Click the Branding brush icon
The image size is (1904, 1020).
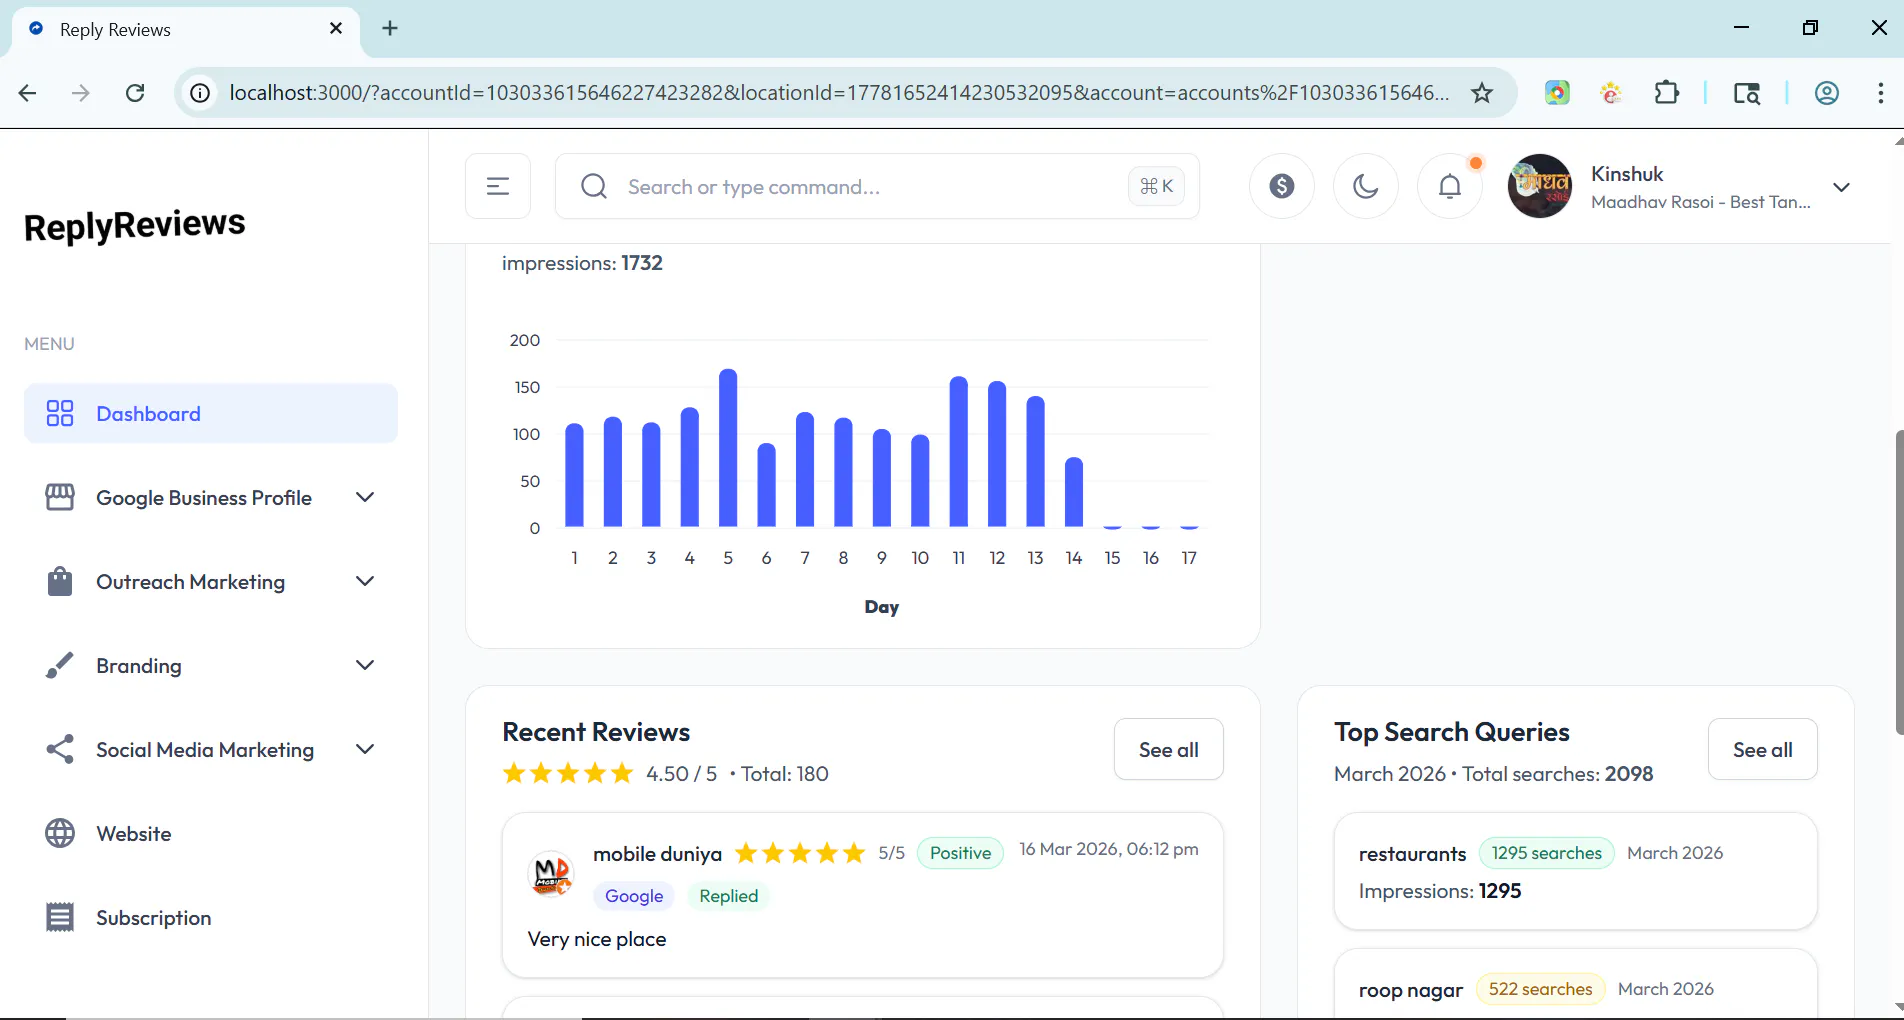coord(60,665)
